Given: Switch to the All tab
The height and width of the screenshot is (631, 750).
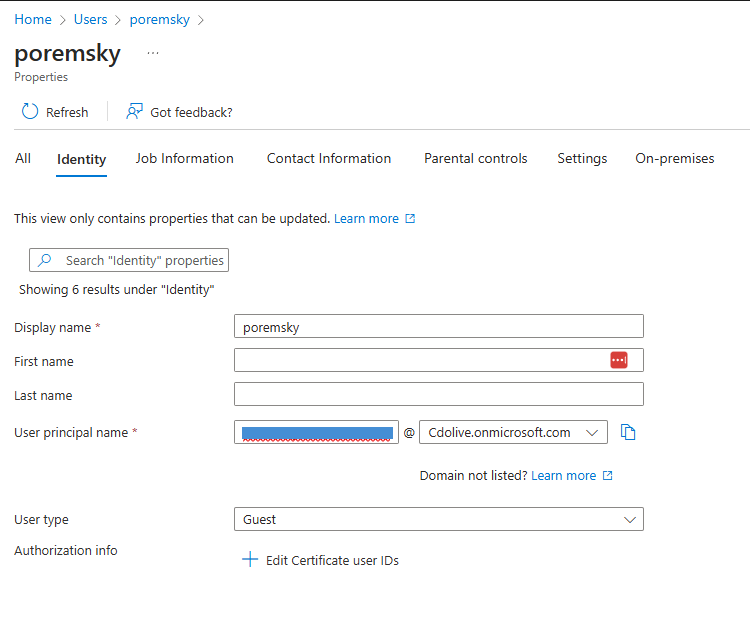Looking at the screenshot, I should [x=23, y=158].
